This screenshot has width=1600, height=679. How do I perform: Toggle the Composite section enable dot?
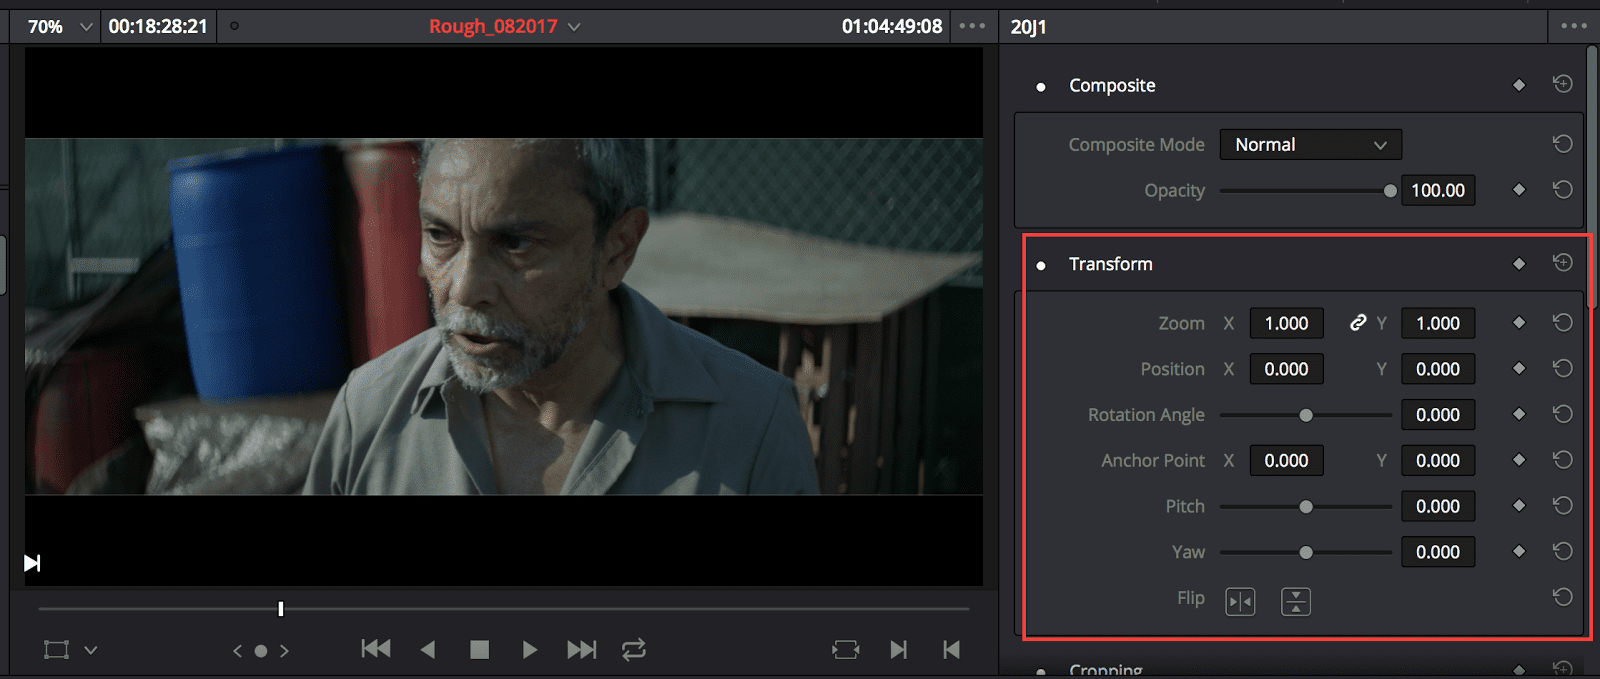click(x=1041, y=87)
